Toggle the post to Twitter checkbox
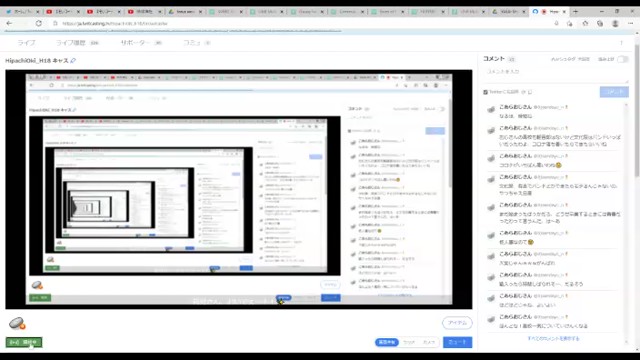 click(x=485, y=92)
